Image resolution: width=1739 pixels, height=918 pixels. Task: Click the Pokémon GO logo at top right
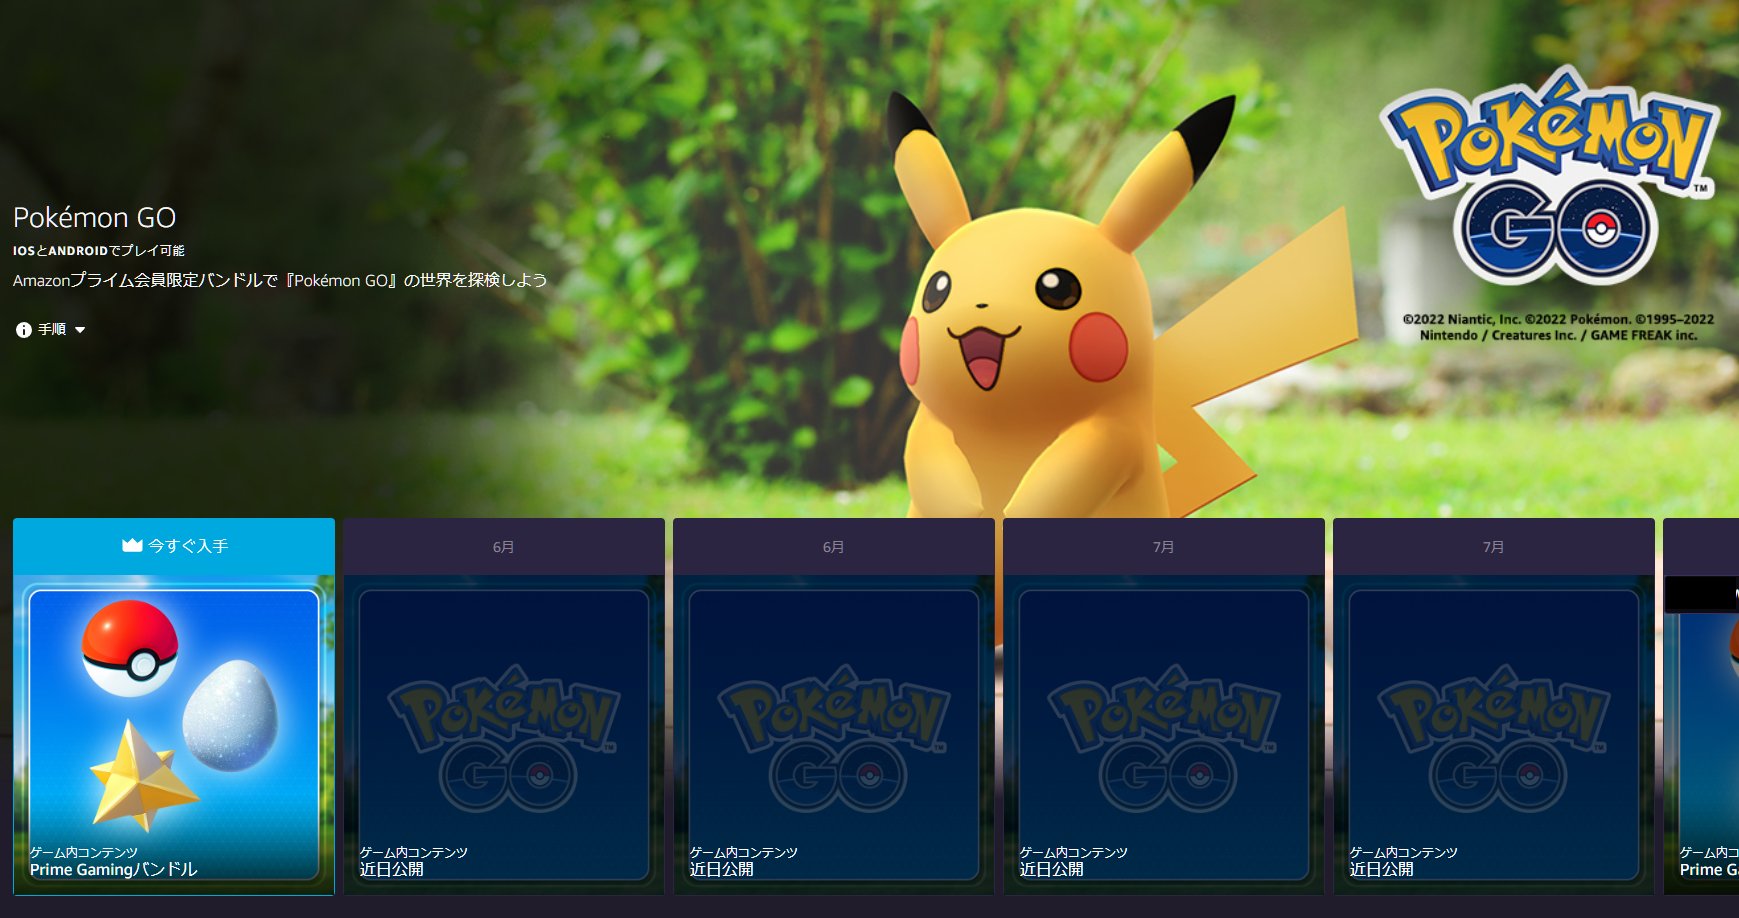[x=1552, y=176]
